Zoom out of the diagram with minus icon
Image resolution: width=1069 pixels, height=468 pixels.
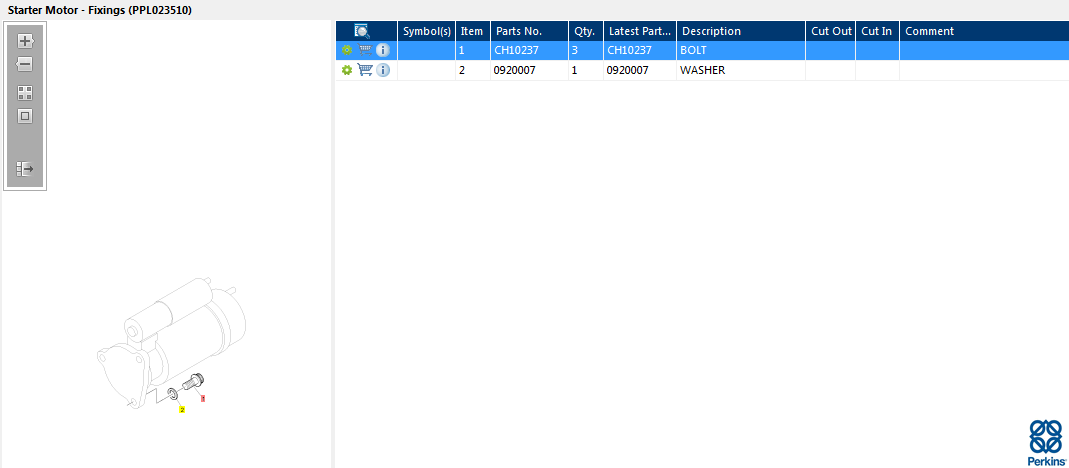tap(25, 64)
